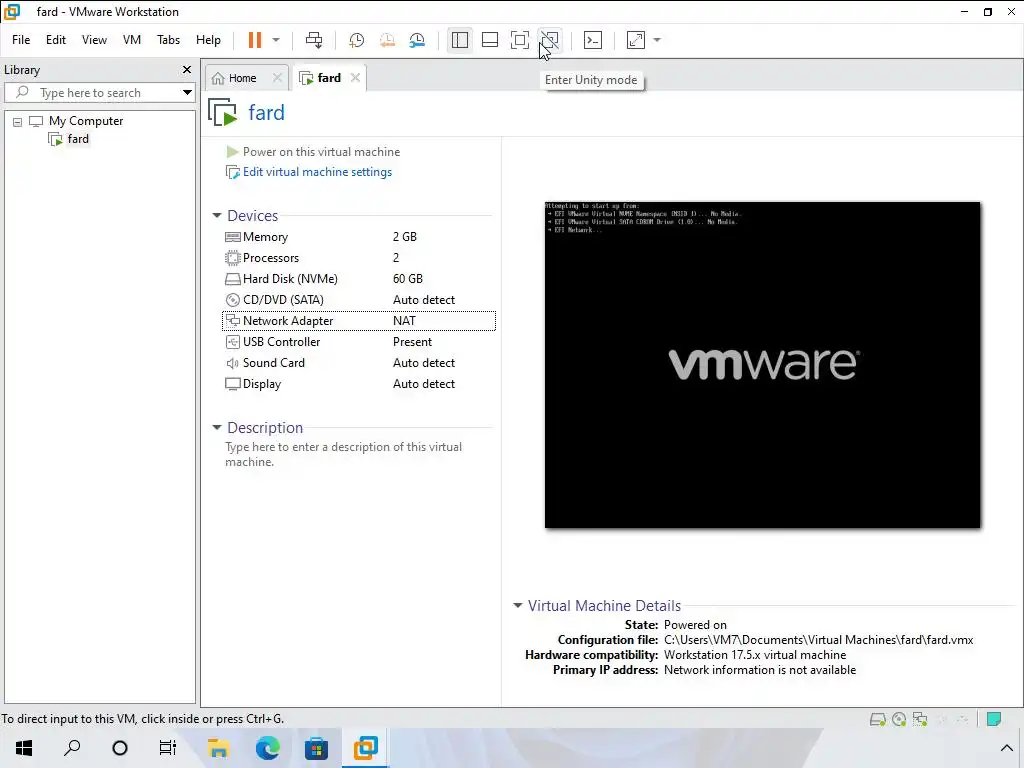Open the Edit menu
Image resolution: width=1024 pixels, height=768 pixels.
pos(56,40)
